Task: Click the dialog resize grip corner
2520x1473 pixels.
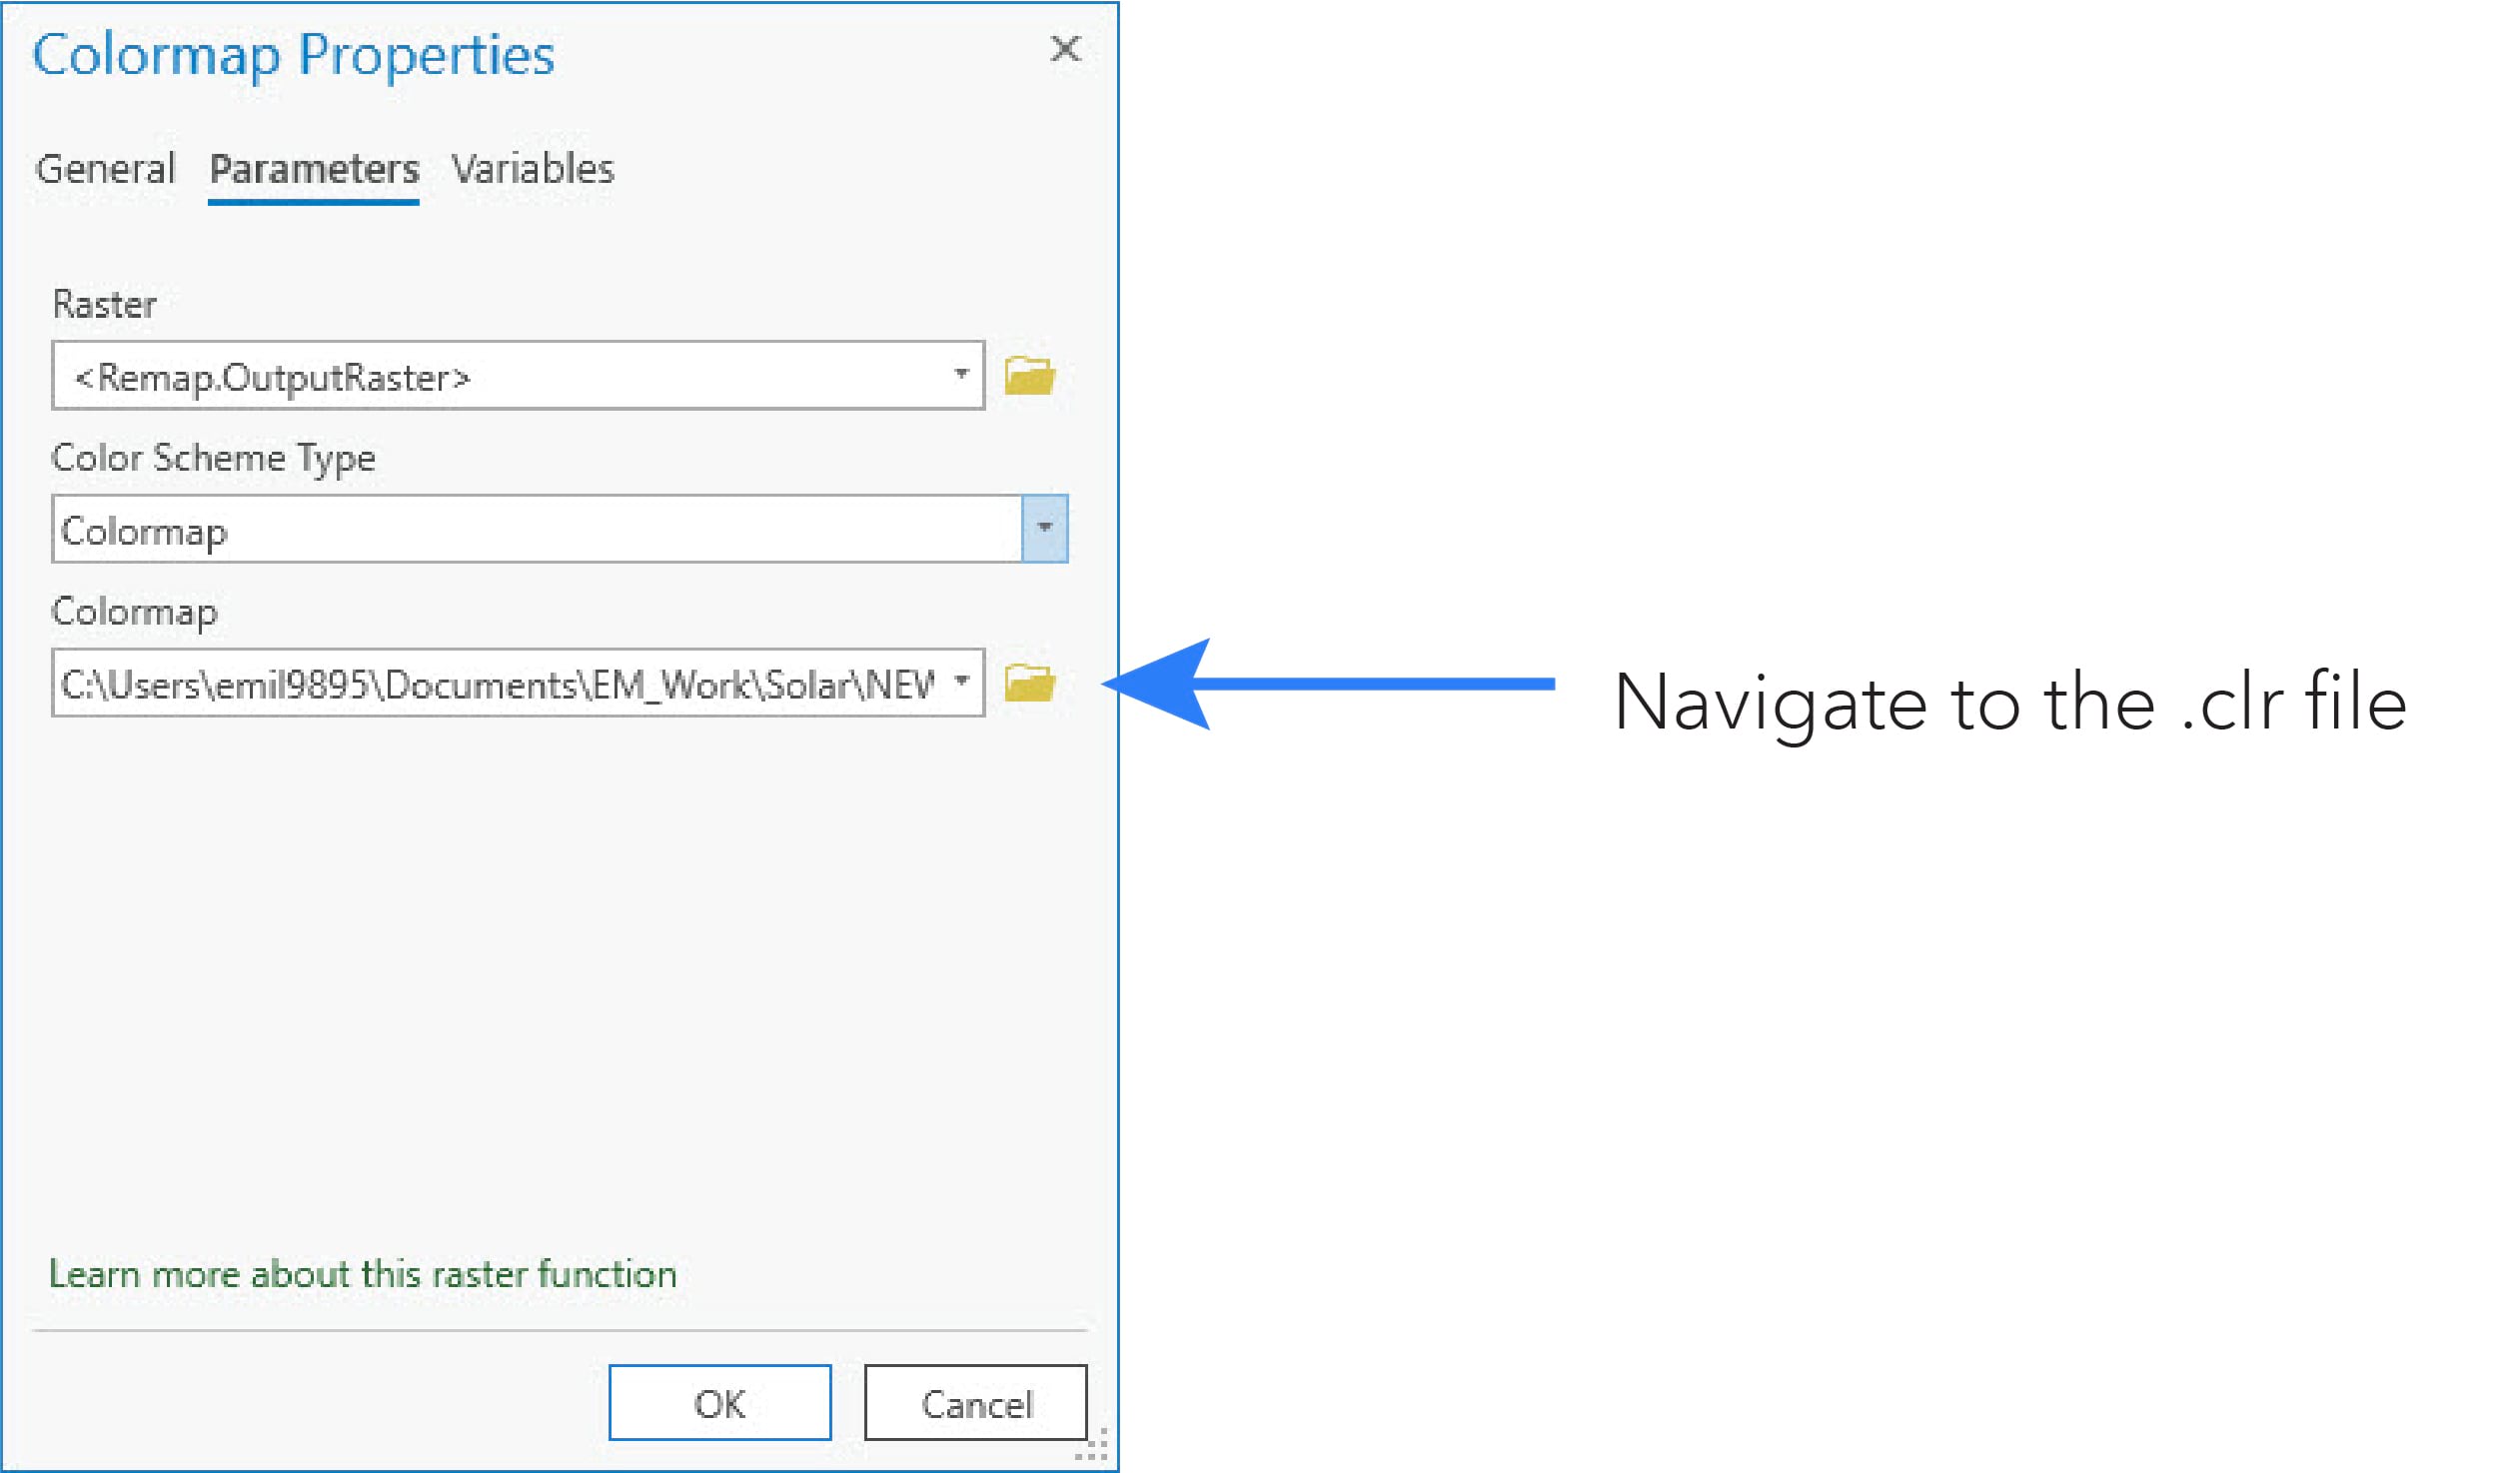Action: pos(1096,1448)
